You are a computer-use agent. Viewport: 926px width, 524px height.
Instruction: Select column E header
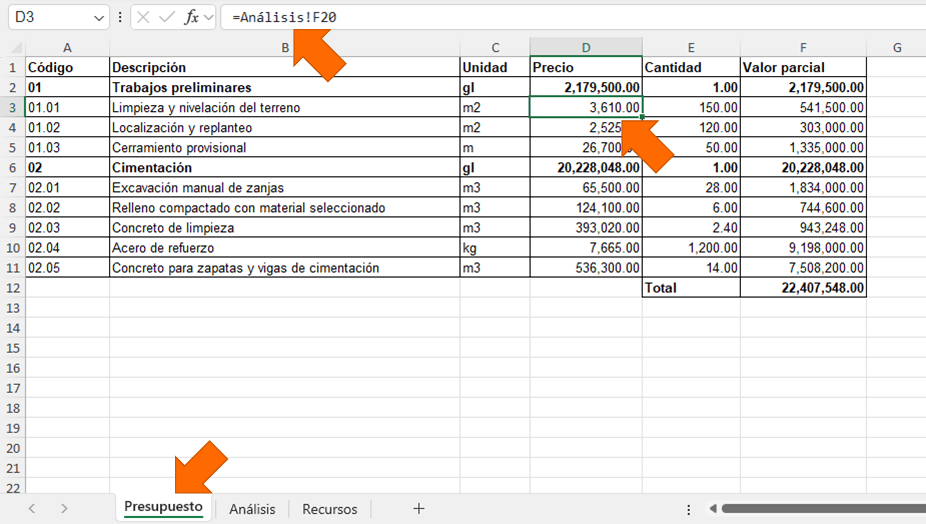691,48
